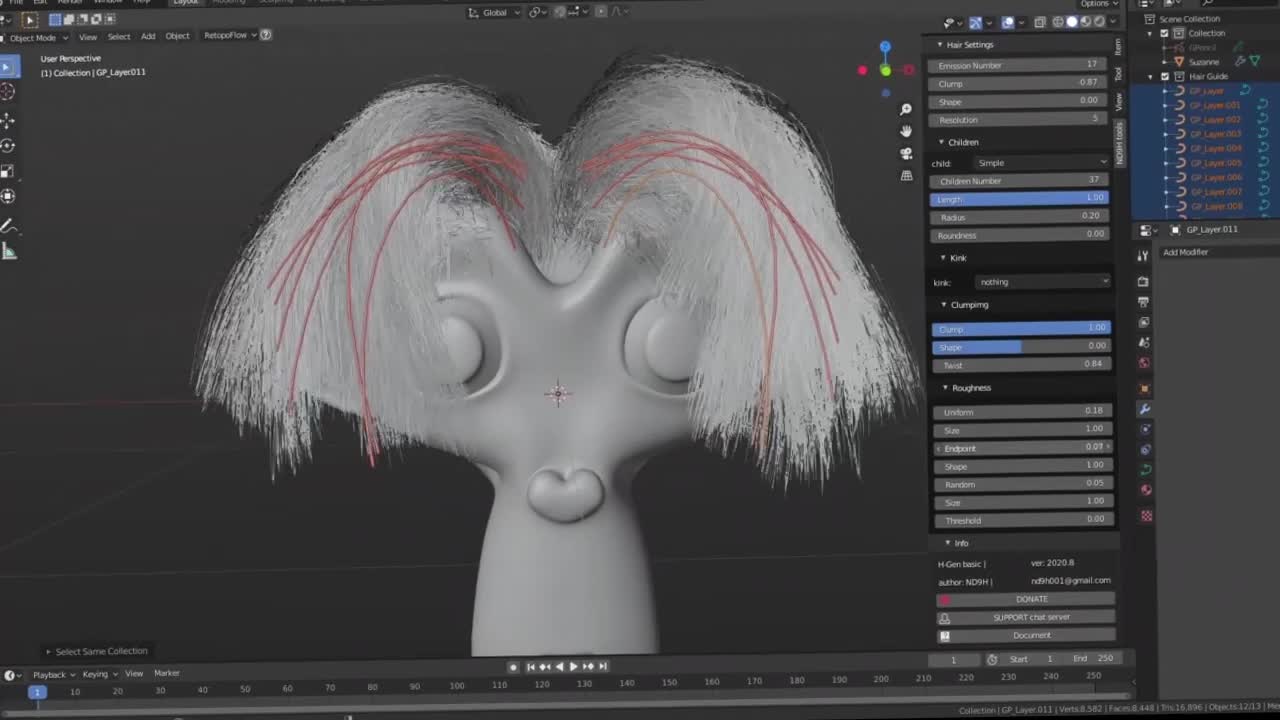The width and height of the screenshot is (1280, 720).
Task: Toggle camera view icon in viewport
Action: [906, 153]
